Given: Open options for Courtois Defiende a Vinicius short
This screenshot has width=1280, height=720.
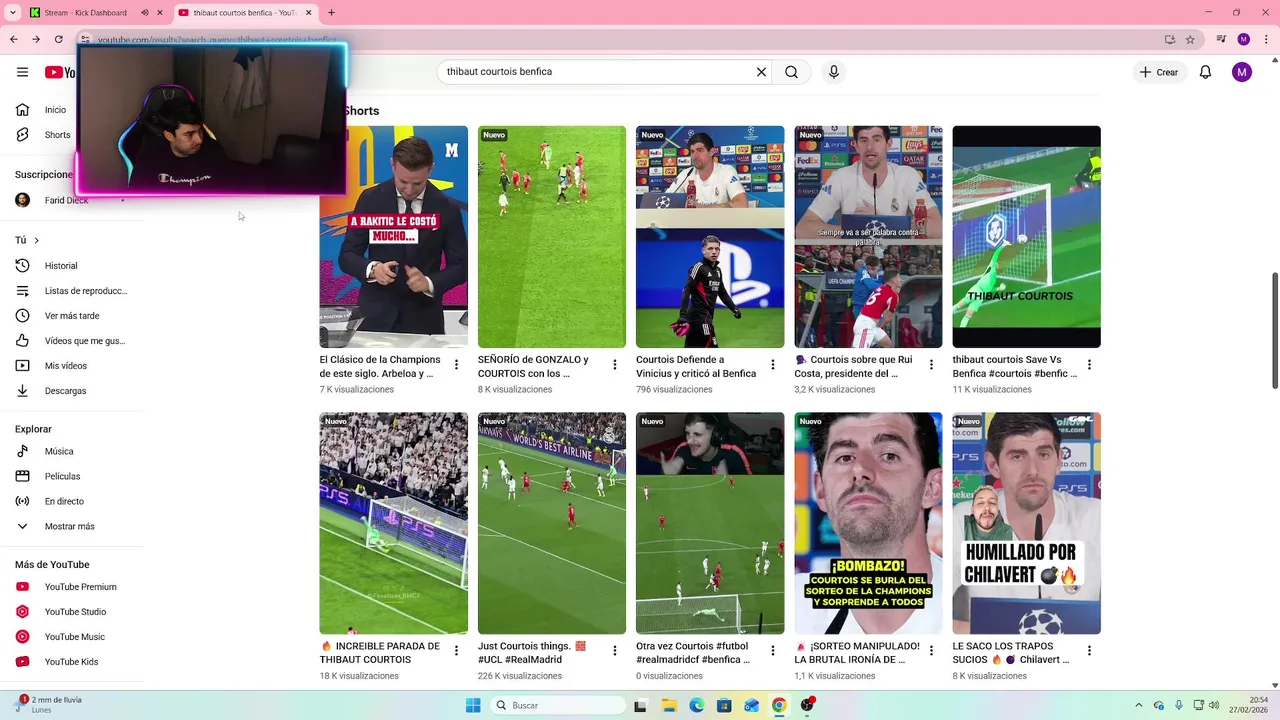Looking at the screenshot, I should 772,365.
